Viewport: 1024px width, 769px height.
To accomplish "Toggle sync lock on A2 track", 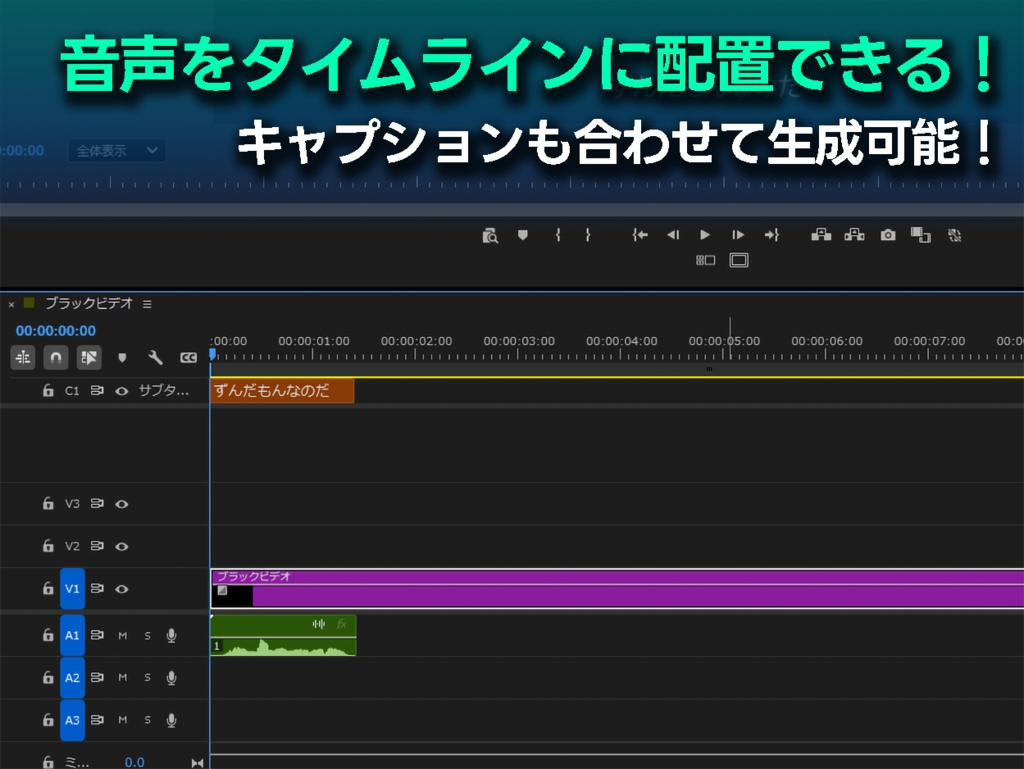I will point(97,678).
